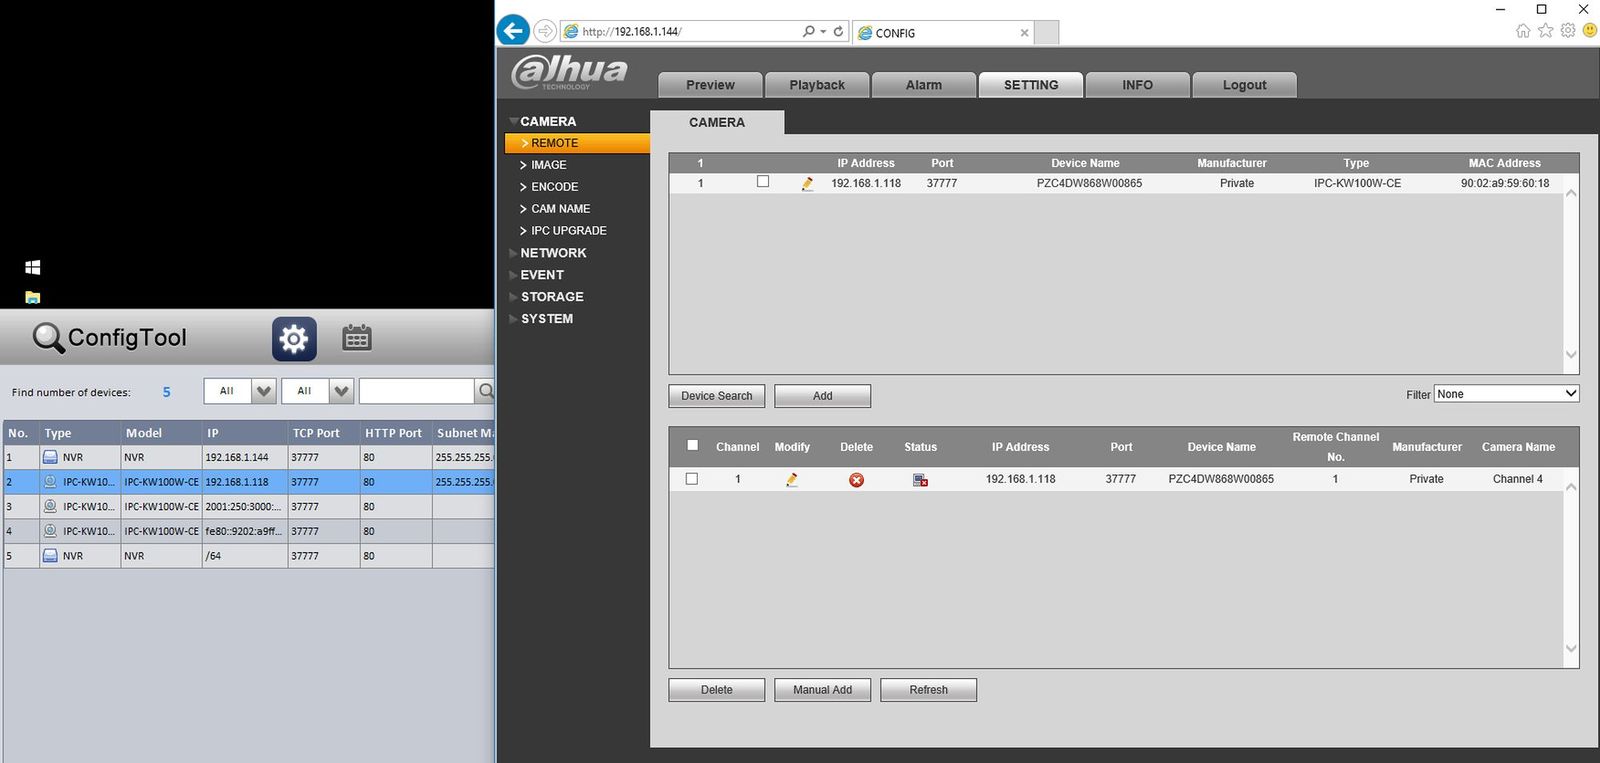Click scroll-down arrow of added devices list
This screenshot has height=763, width=1600.
coord(1570,649)
